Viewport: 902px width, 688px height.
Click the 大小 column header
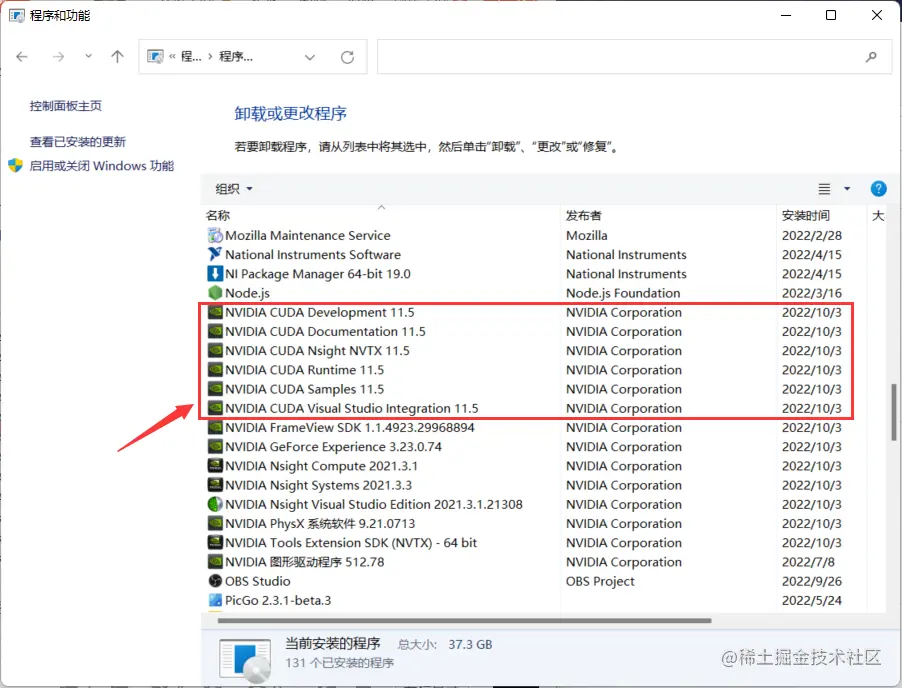[x=878, y=216]
